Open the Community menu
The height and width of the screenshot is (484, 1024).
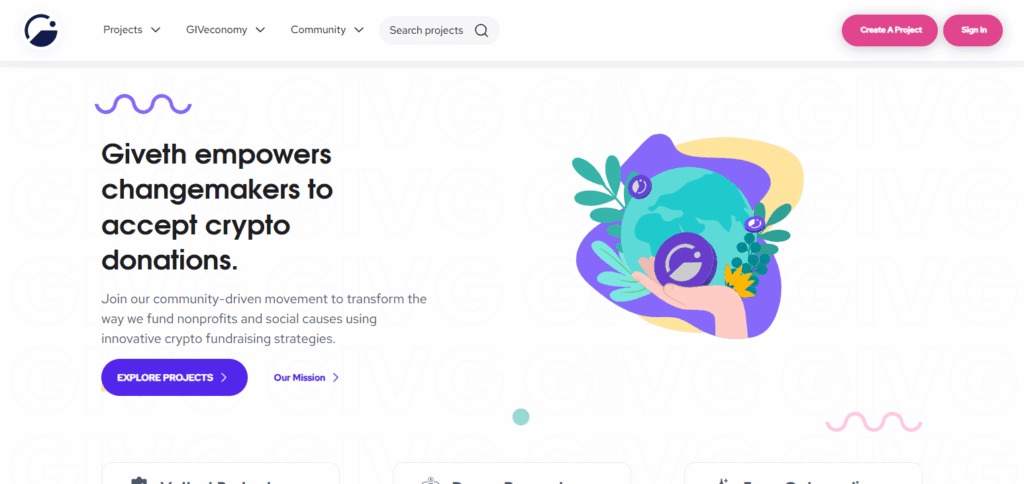pos(327,30)
